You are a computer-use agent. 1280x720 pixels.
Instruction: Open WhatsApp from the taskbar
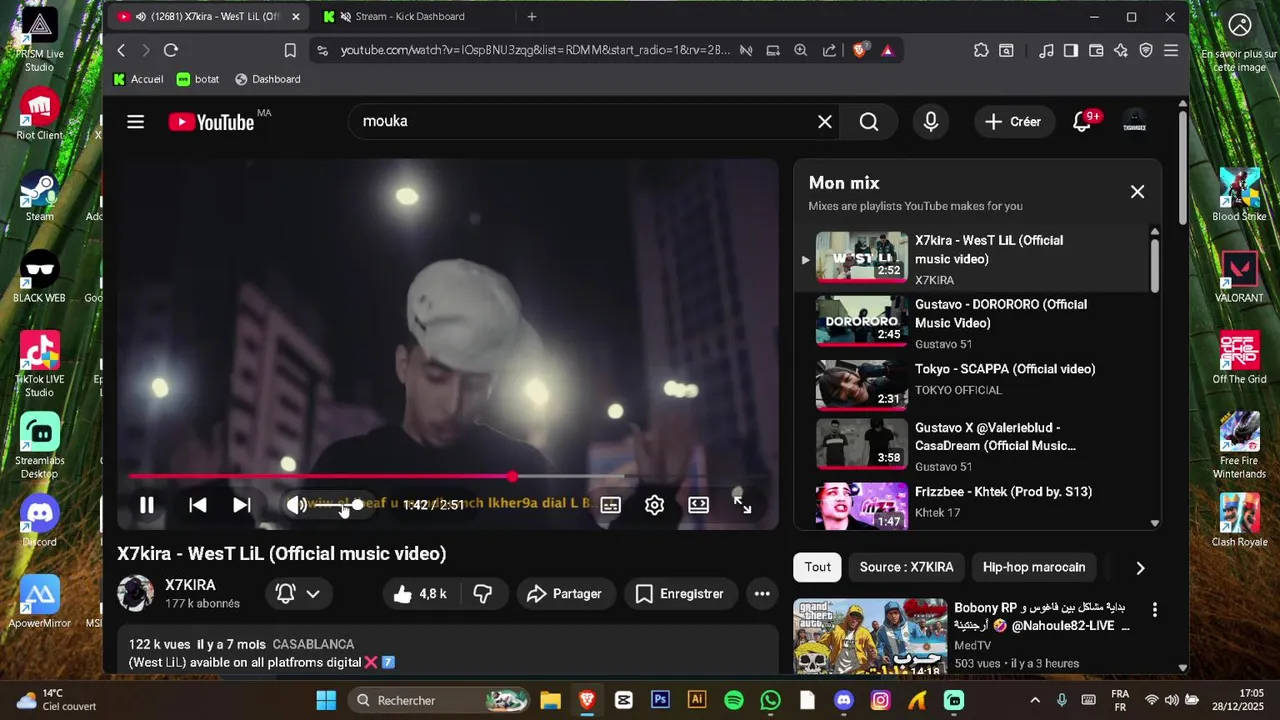click(770, 700)
